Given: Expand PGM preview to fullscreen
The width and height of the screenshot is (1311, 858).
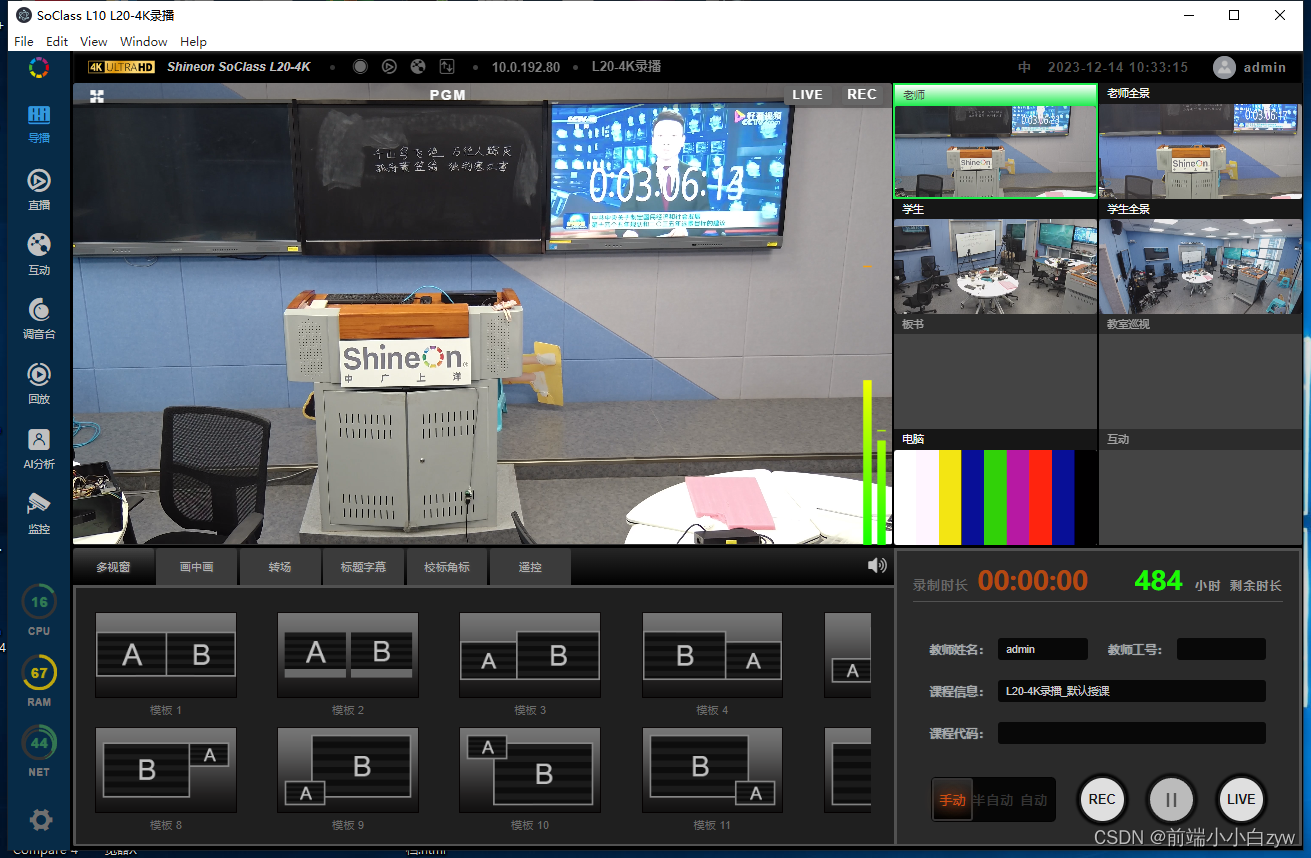Looking at the screenshot, I should click(97, 96).
